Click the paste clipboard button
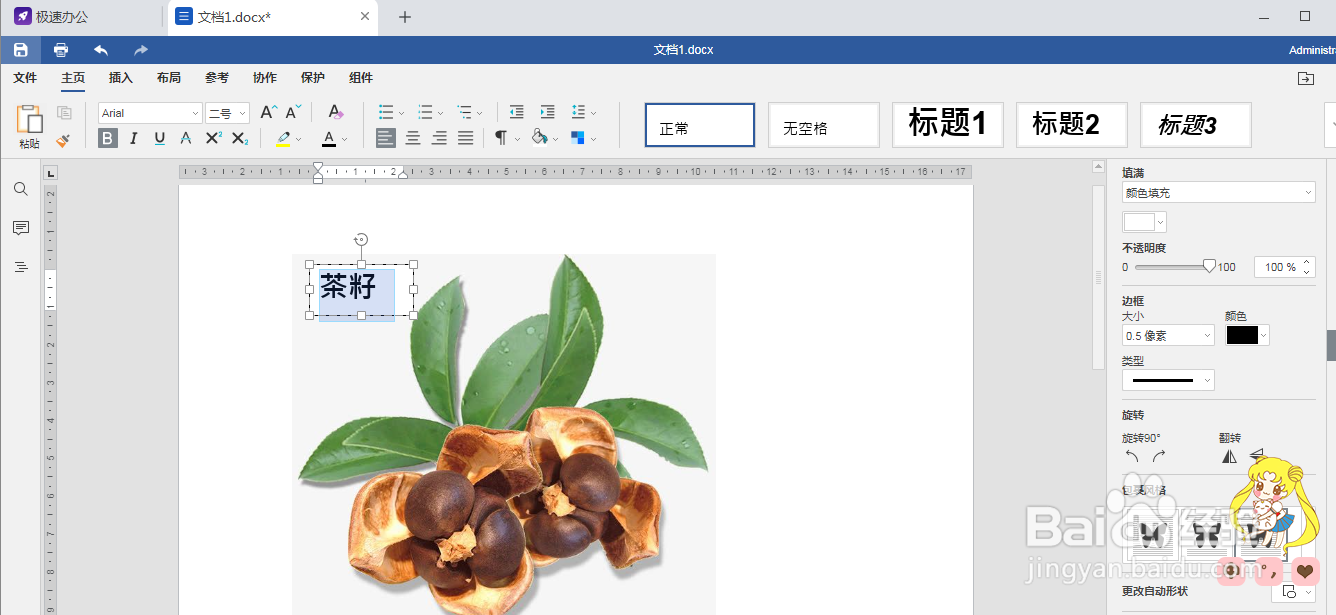Image resolution: width=1336 pixels, height=615 pixels. (30, 127)
